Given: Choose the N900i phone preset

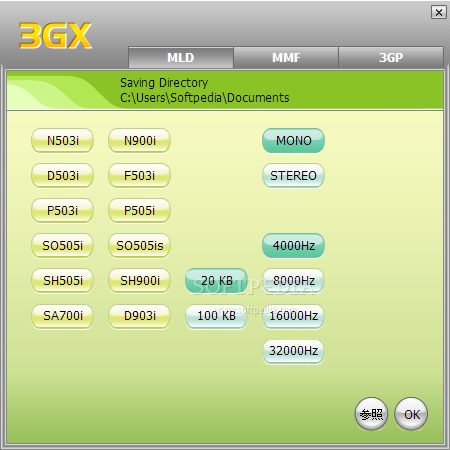Looking at the screenshot, I should pyautogui.click(x=139, y=140).
